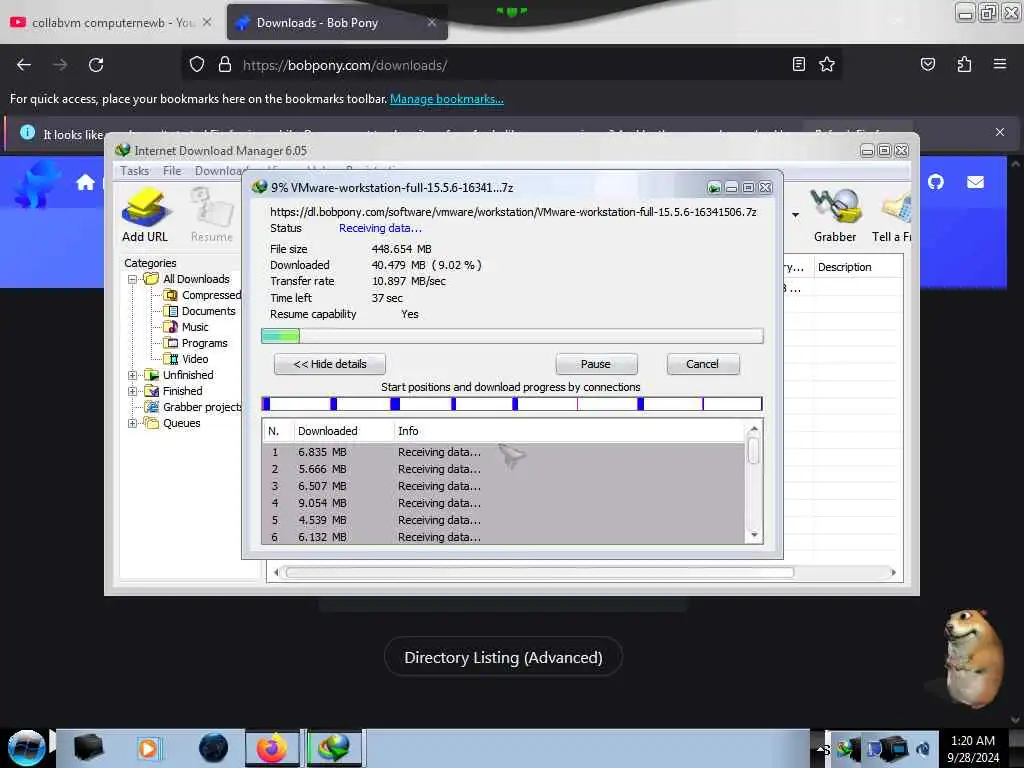This screenshot has width=1024, height=768.
Task: Click the home icon on Bob Pony site
Action: [85, 182]
